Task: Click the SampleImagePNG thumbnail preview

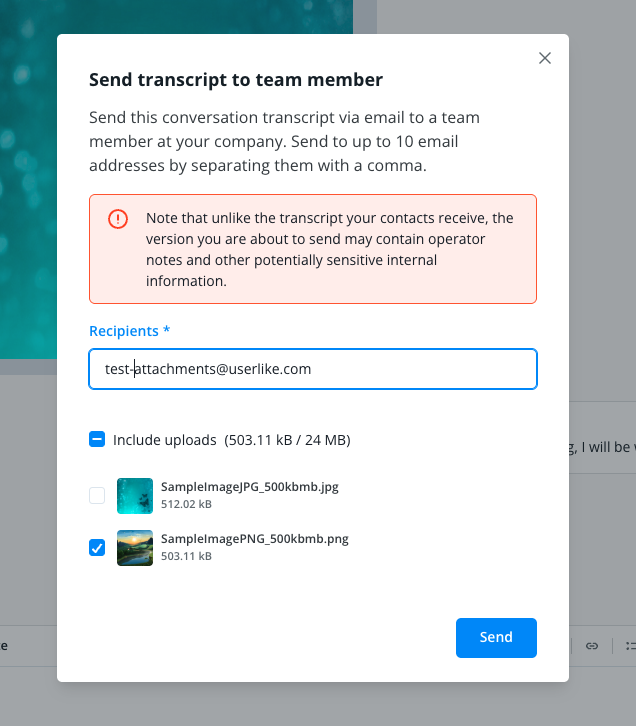Action: [135, 548]
